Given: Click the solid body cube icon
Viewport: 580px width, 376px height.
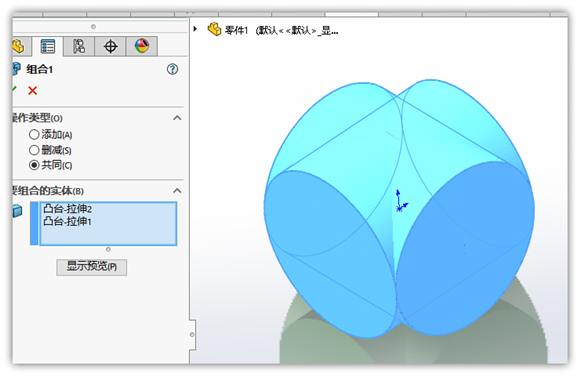Looking at the screenshot, I should click(17, 211).
